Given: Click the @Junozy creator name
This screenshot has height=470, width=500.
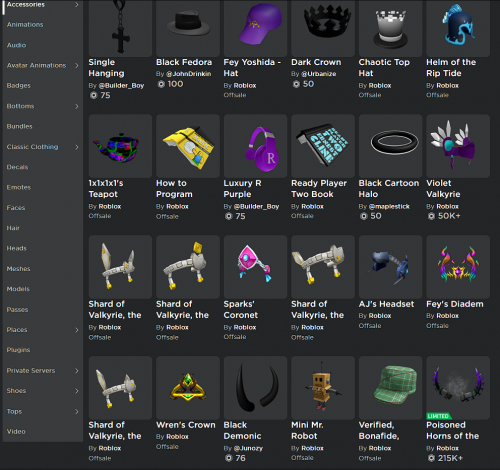Looking at the screenshot, I should pos(248,448).
